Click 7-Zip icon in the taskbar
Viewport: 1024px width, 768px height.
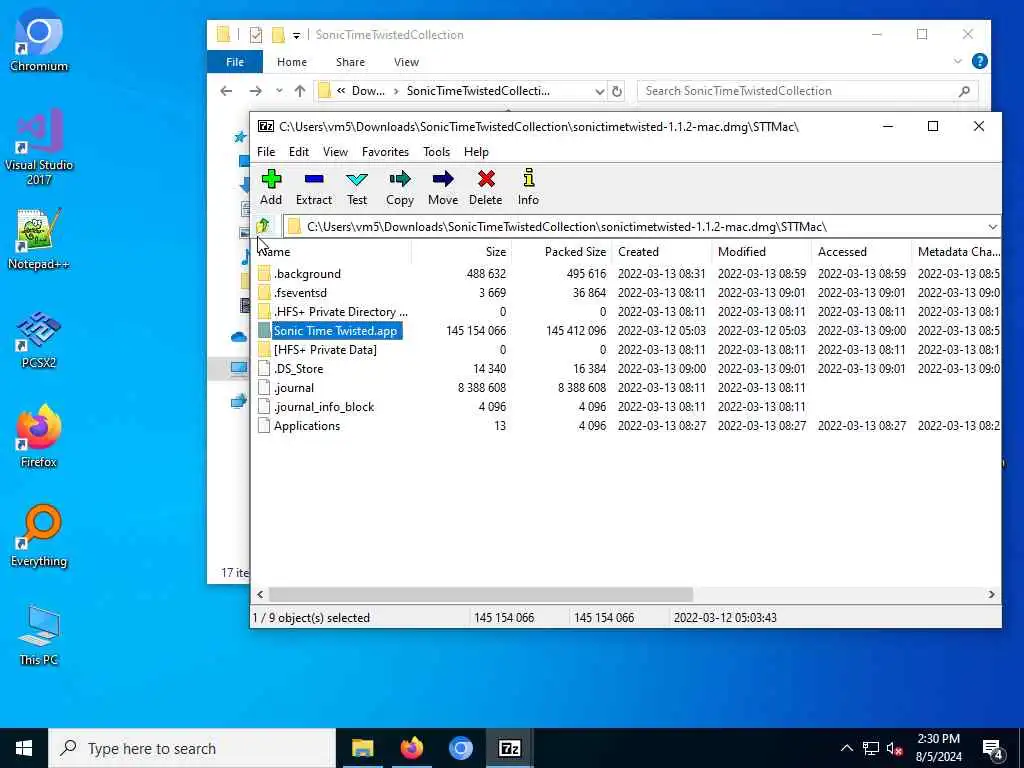[509, 748]
